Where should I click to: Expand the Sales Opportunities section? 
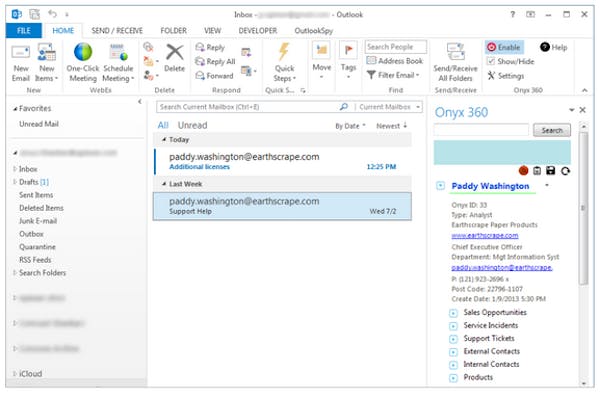453,313
